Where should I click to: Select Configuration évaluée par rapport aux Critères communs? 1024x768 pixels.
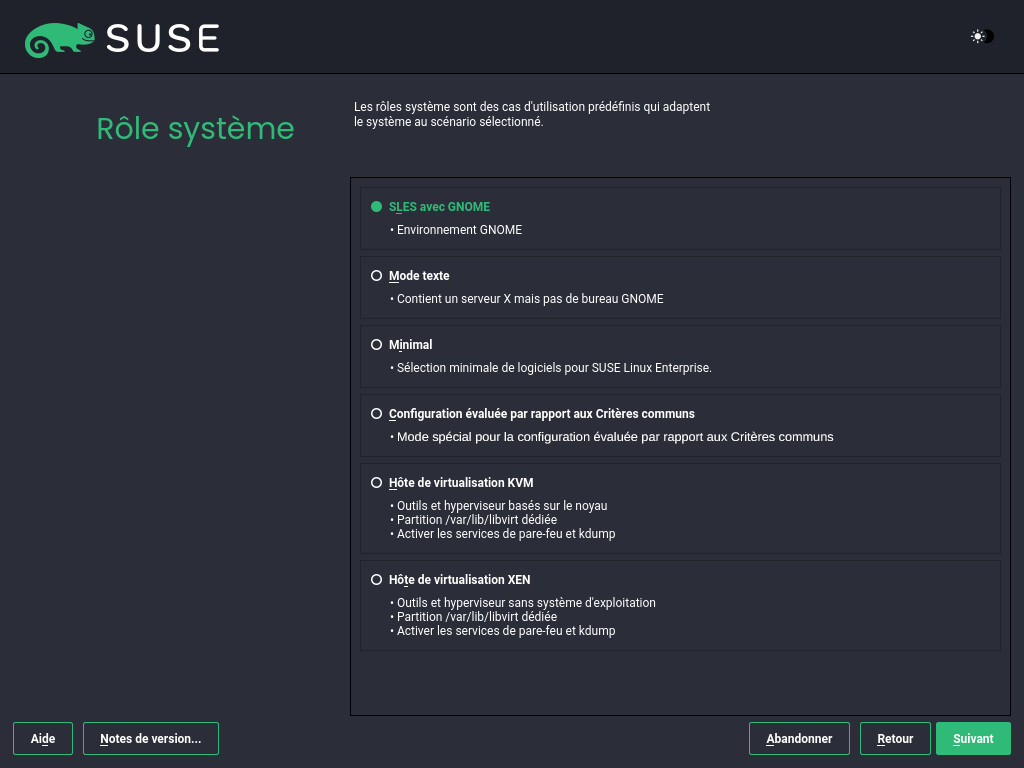click(x=376, y=413)
